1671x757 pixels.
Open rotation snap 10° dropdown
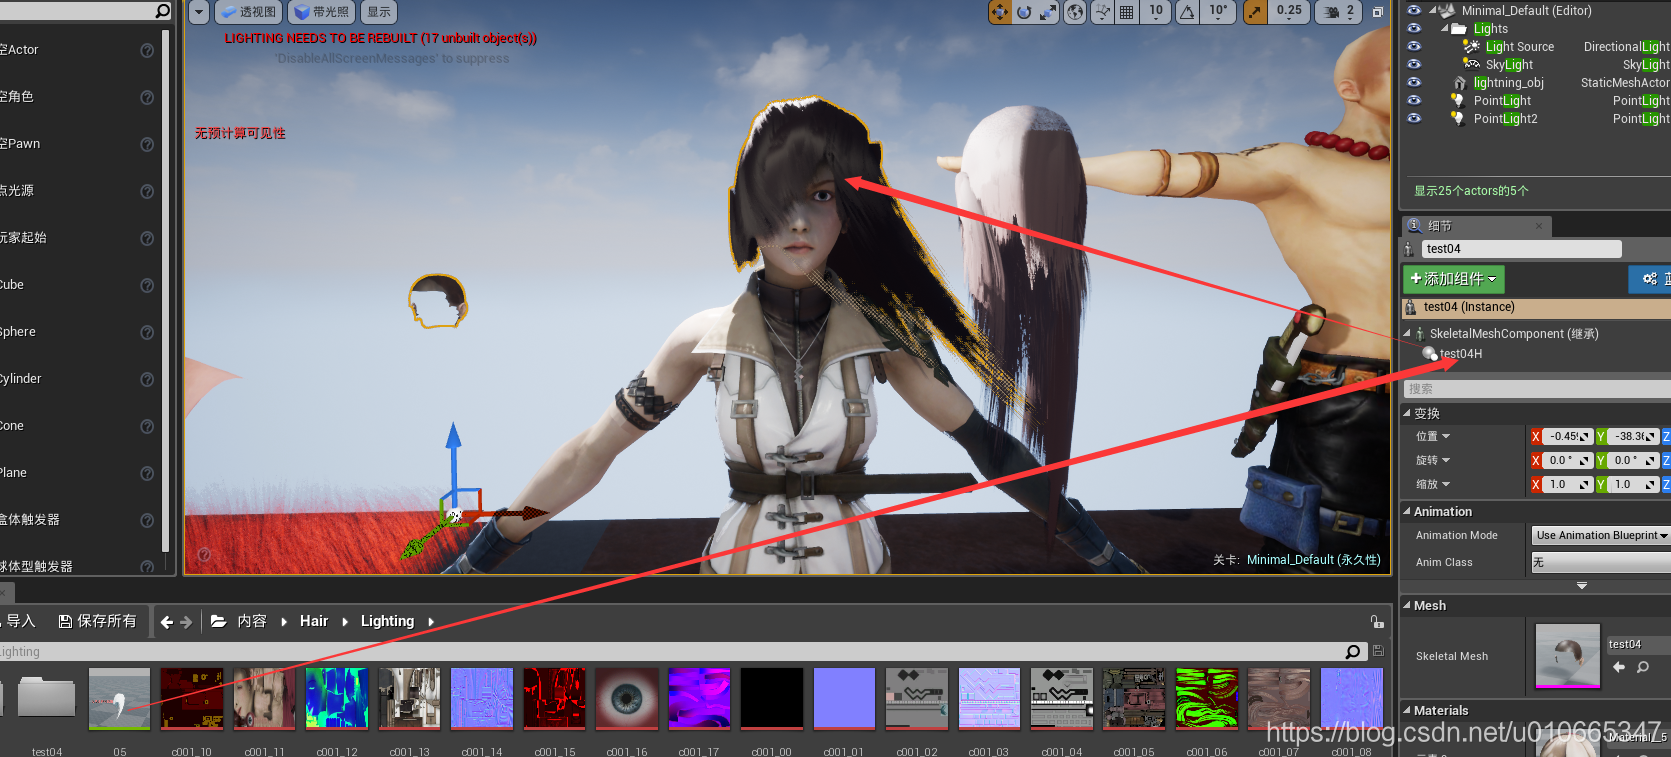[1218, 12]
